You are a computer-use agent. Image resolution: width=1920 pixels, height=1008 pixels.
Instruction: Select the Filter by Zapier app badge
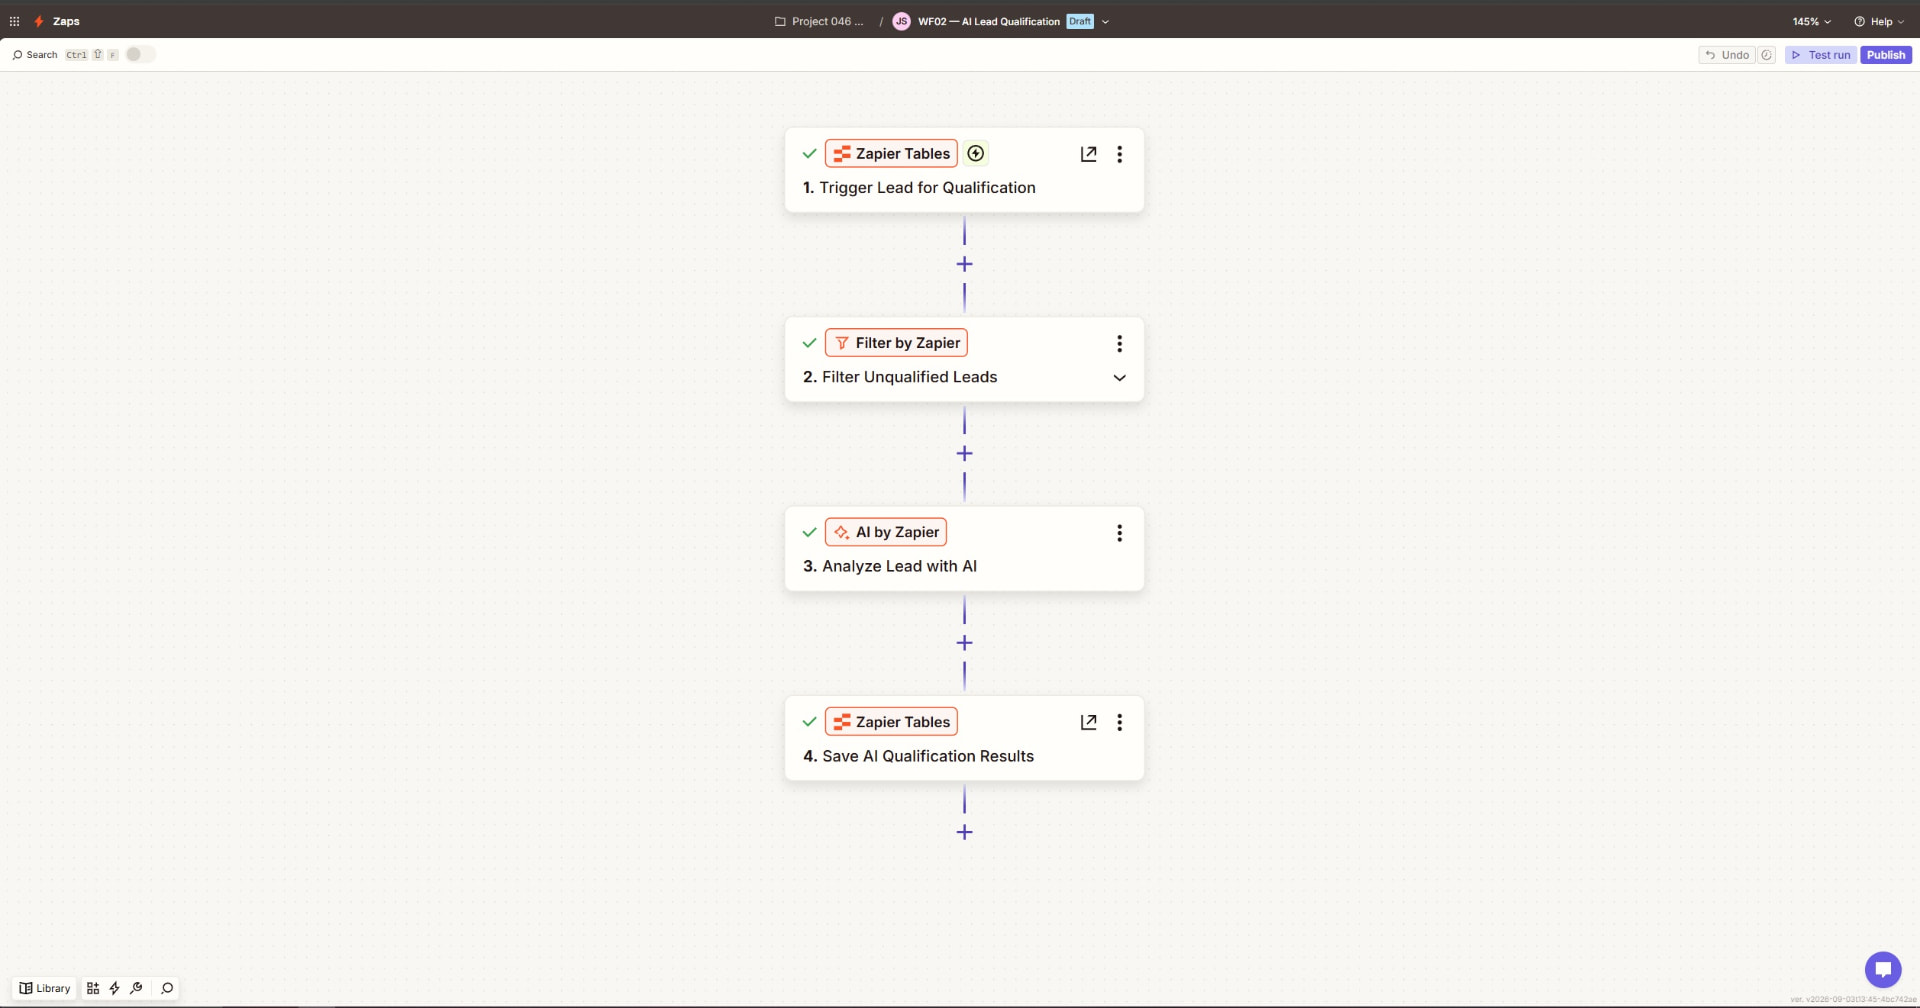click(896, 343)
